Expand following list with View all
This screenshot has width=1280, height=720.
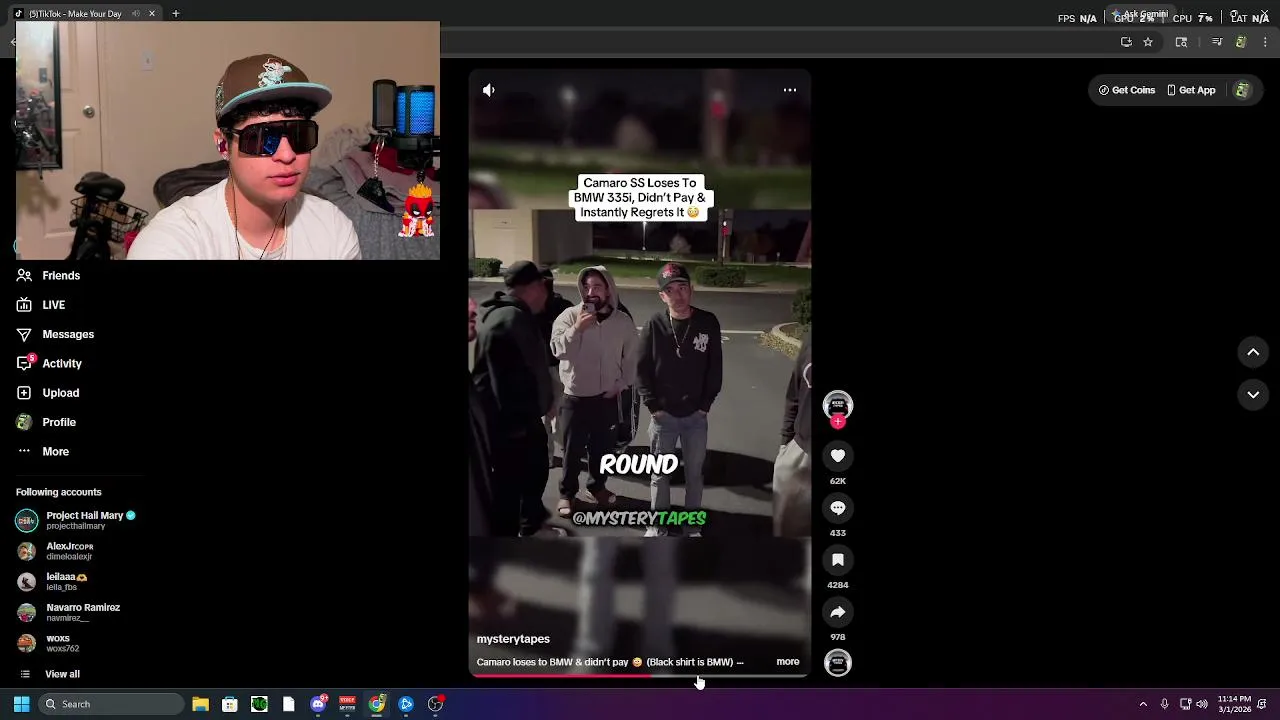click(x=50, y=674)
